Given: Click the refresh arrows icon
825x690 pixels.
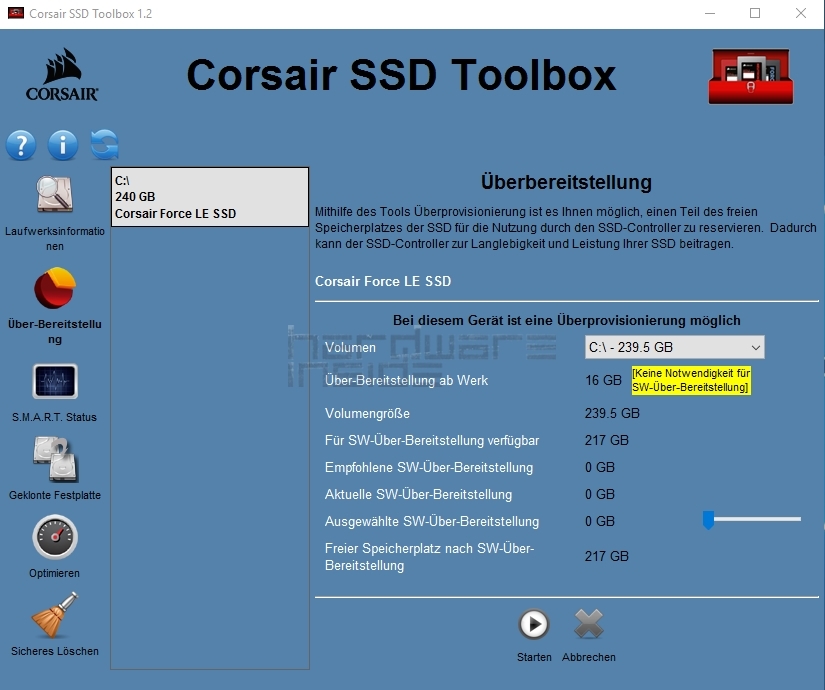Looking at the screenshot, I should [104, 145].
